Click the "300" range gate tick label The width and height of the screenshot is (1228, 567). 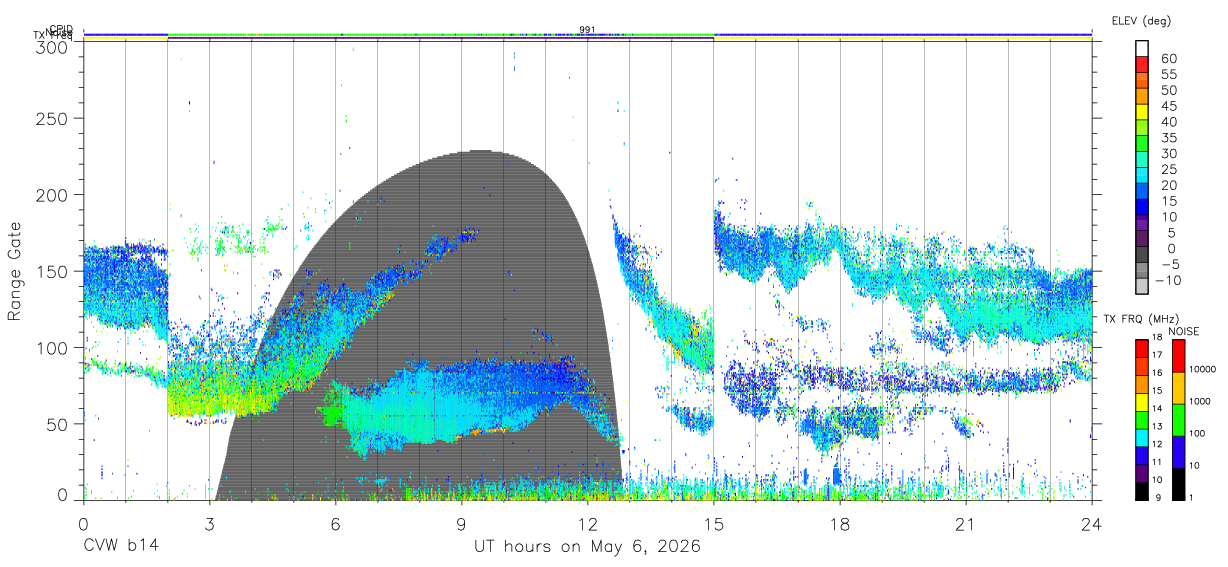51,47
